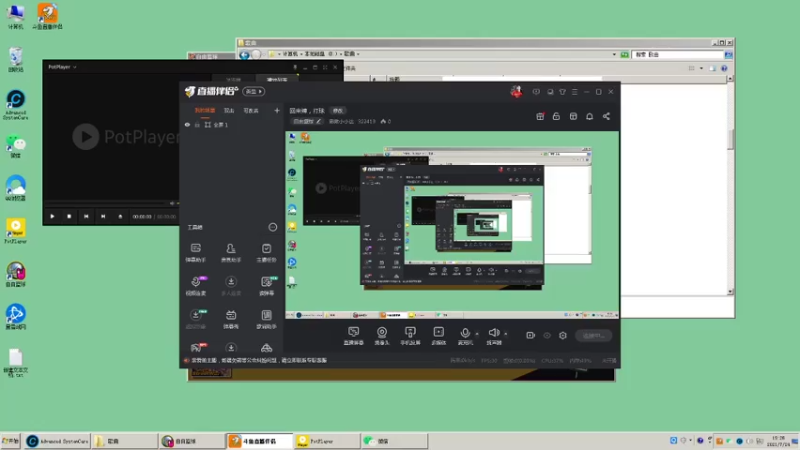Open streaming settings gear icon

(563, 335)
